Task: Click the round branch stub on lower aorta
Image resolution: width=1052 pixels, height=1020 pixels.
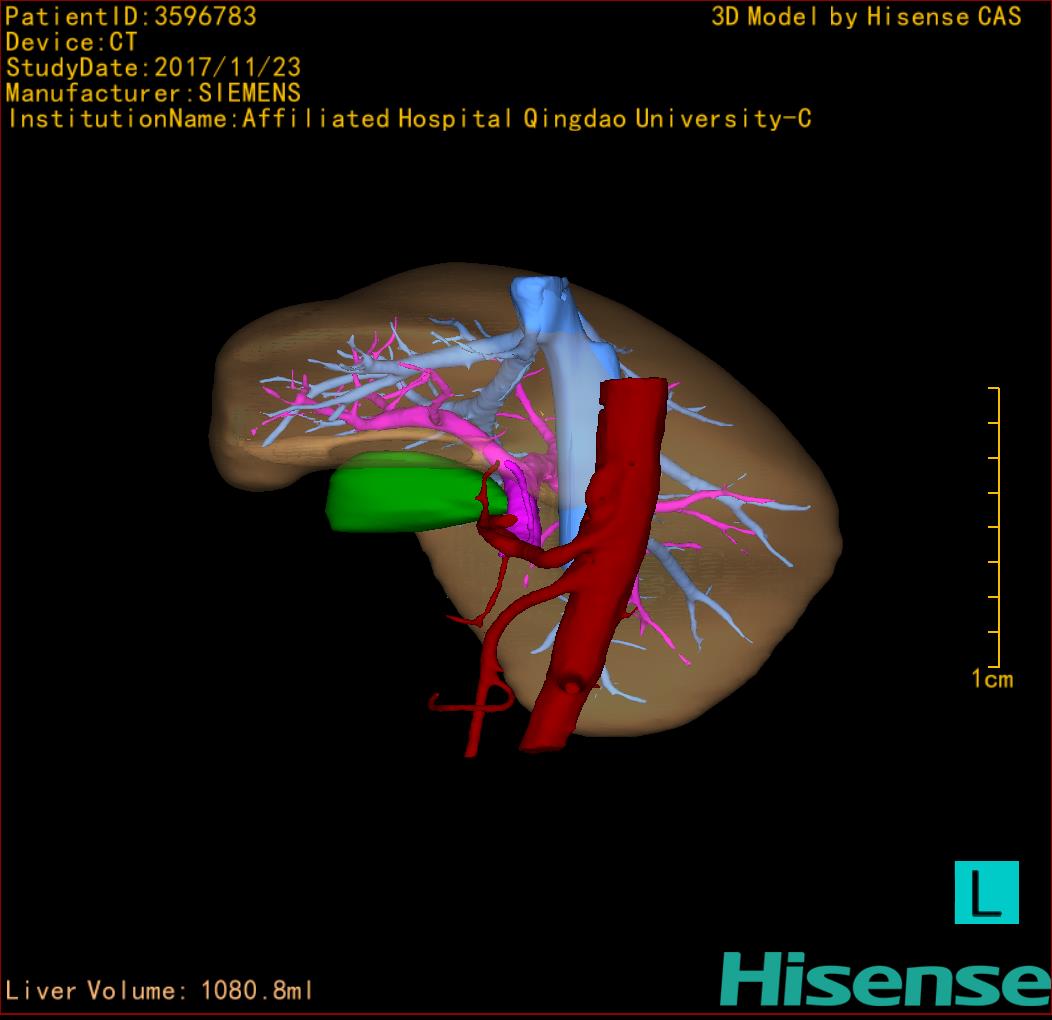Action: click(x=570, y=687)
